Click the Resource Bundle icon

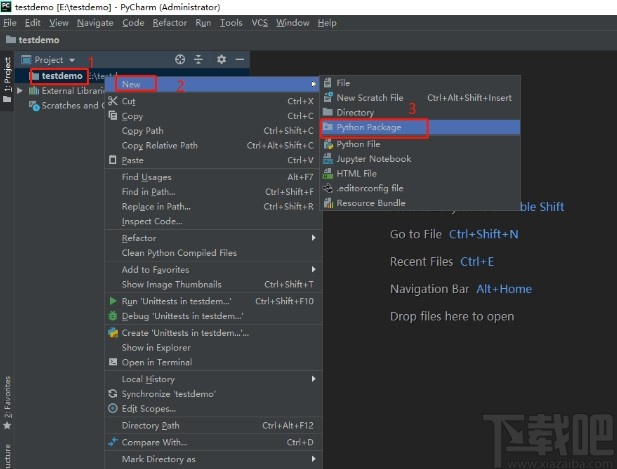(328, 203)
